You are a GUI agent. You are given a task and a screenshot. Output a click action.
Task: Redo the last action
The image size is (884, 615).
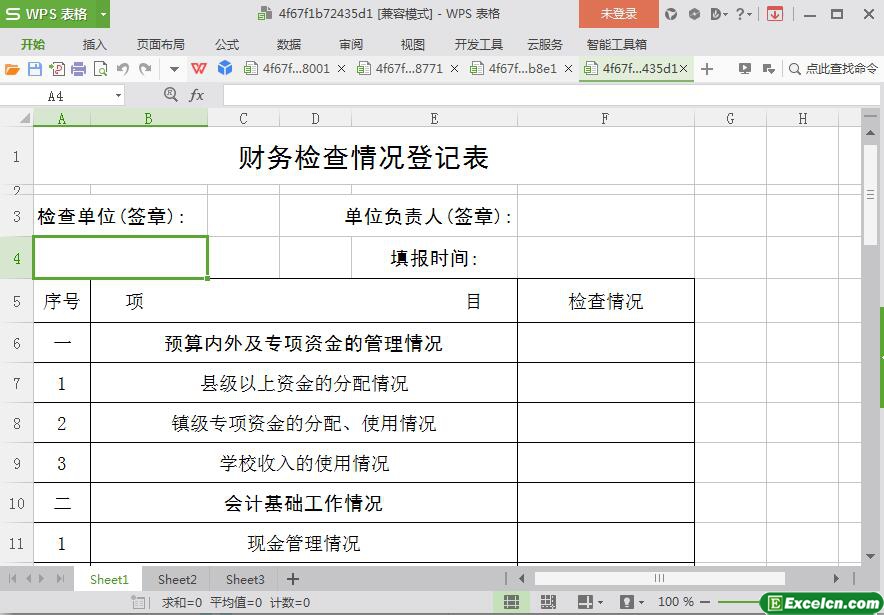pyautogui.click(x=145, y=69)
